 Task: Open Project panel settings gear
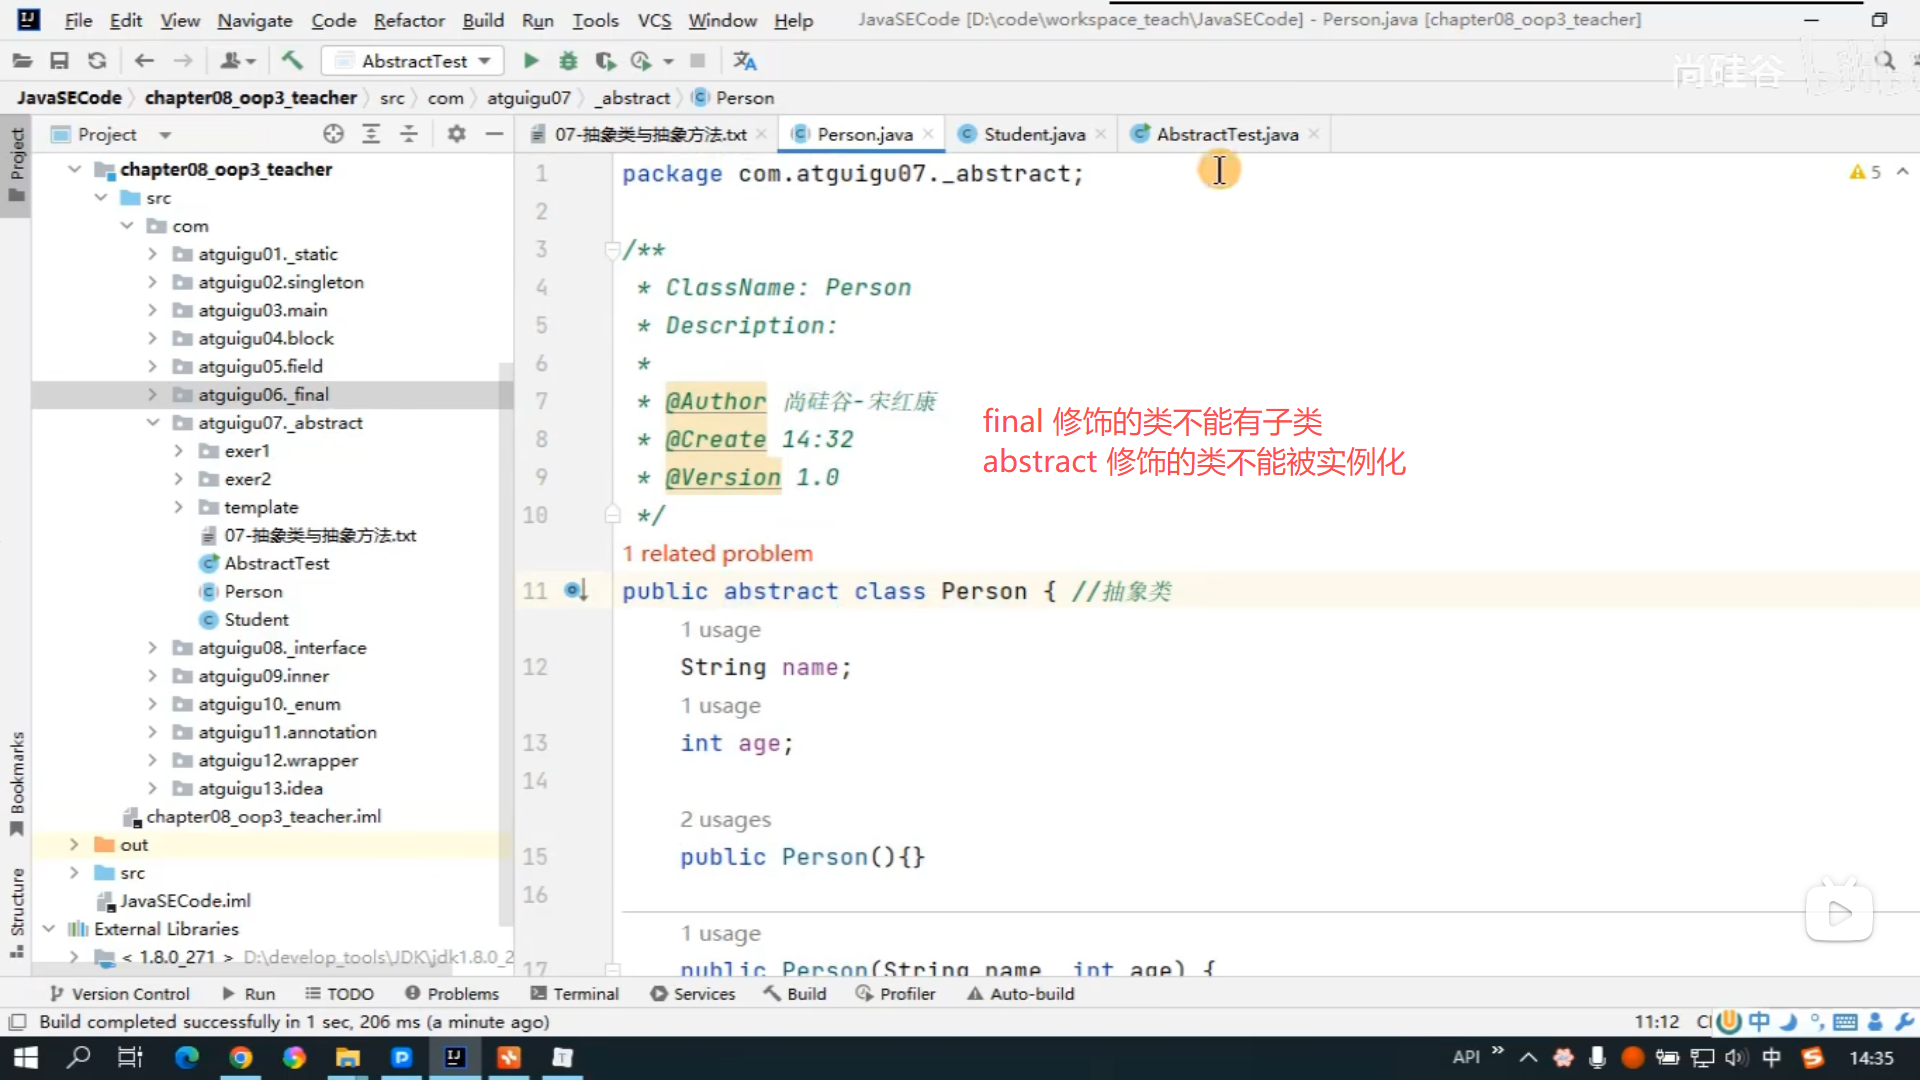click(456, 134)
